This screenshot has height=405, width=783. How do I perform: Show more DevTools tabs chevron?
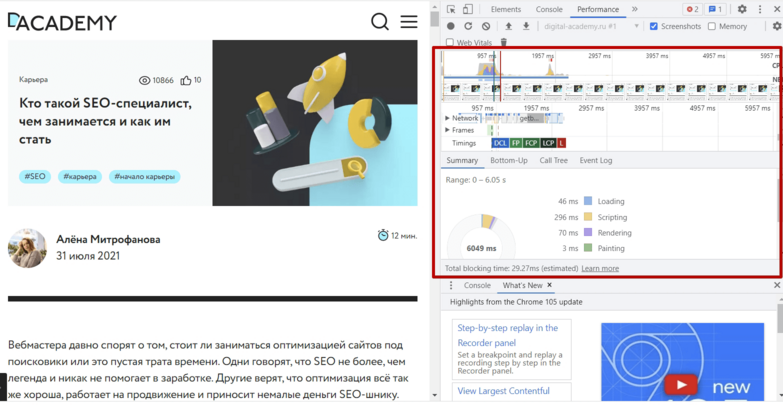(x=635, y=9)
